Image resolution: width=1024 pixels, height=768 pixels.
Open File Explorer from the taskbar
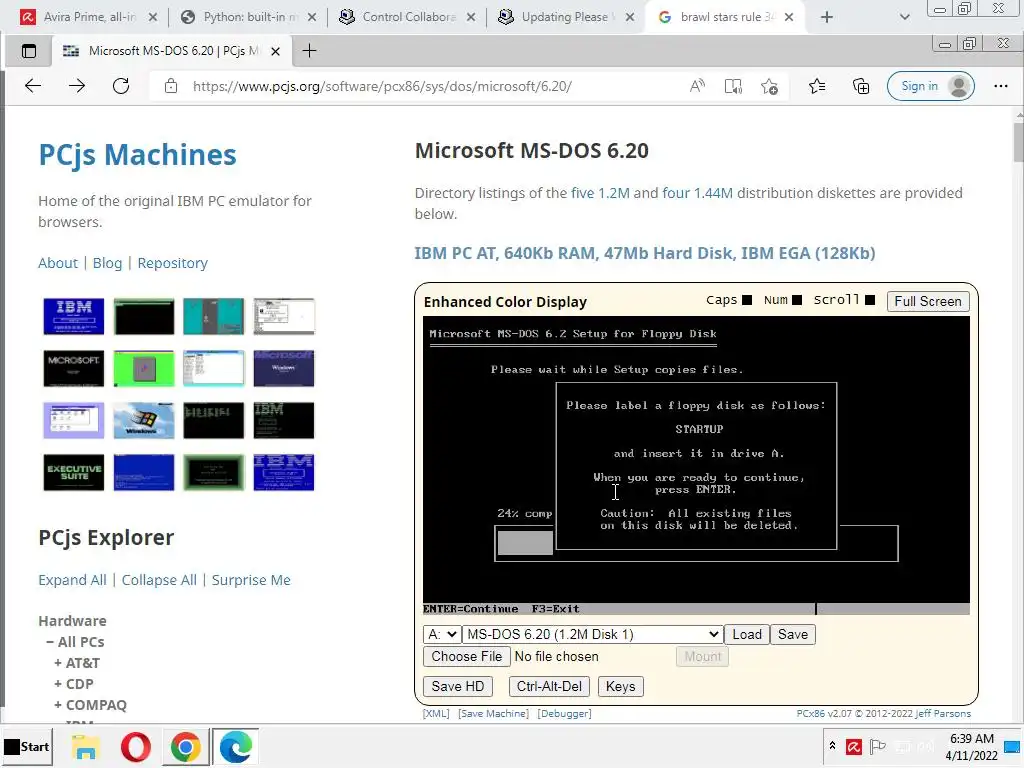click(86, 746)
